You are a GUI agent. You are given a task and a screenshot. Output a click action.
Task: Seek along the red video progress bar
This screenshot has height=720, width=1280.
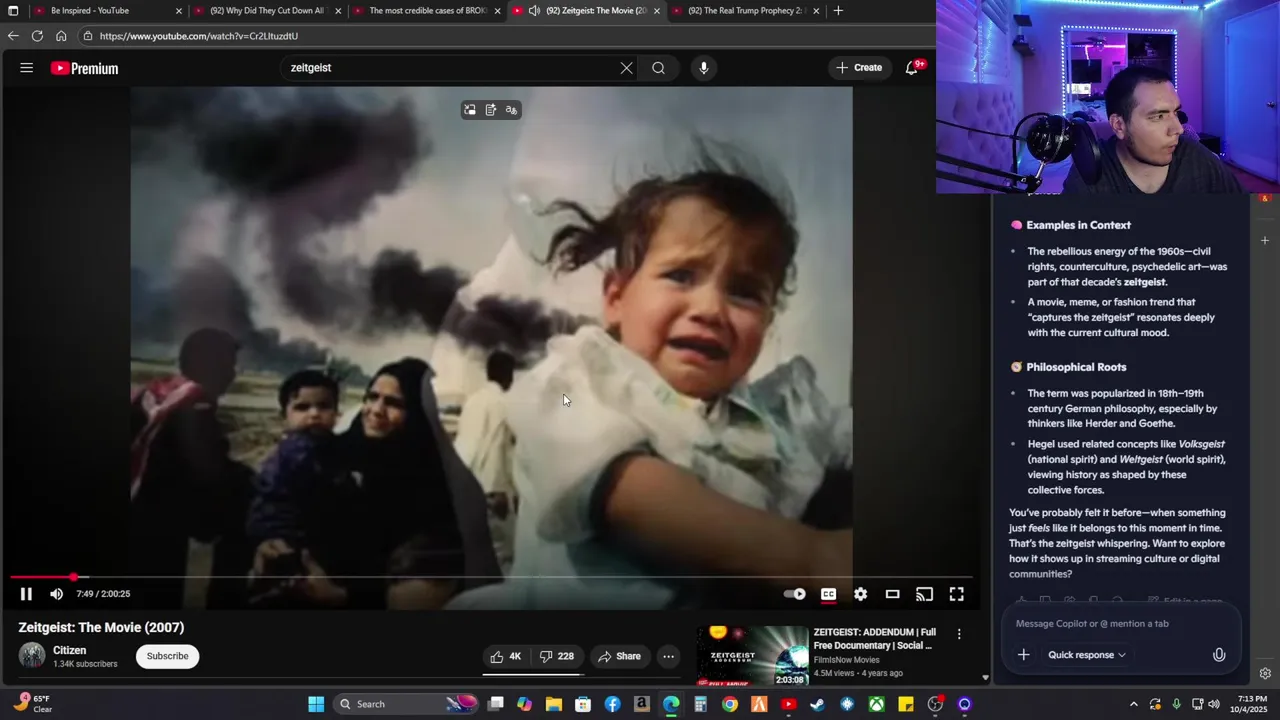click(490, 577)
